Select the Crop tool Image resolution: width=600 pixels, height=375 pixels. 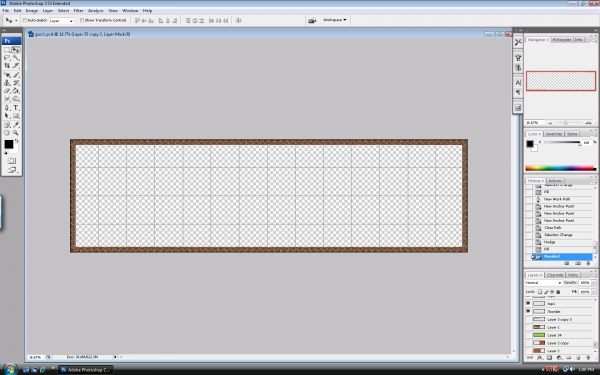(x=7, y=66)
